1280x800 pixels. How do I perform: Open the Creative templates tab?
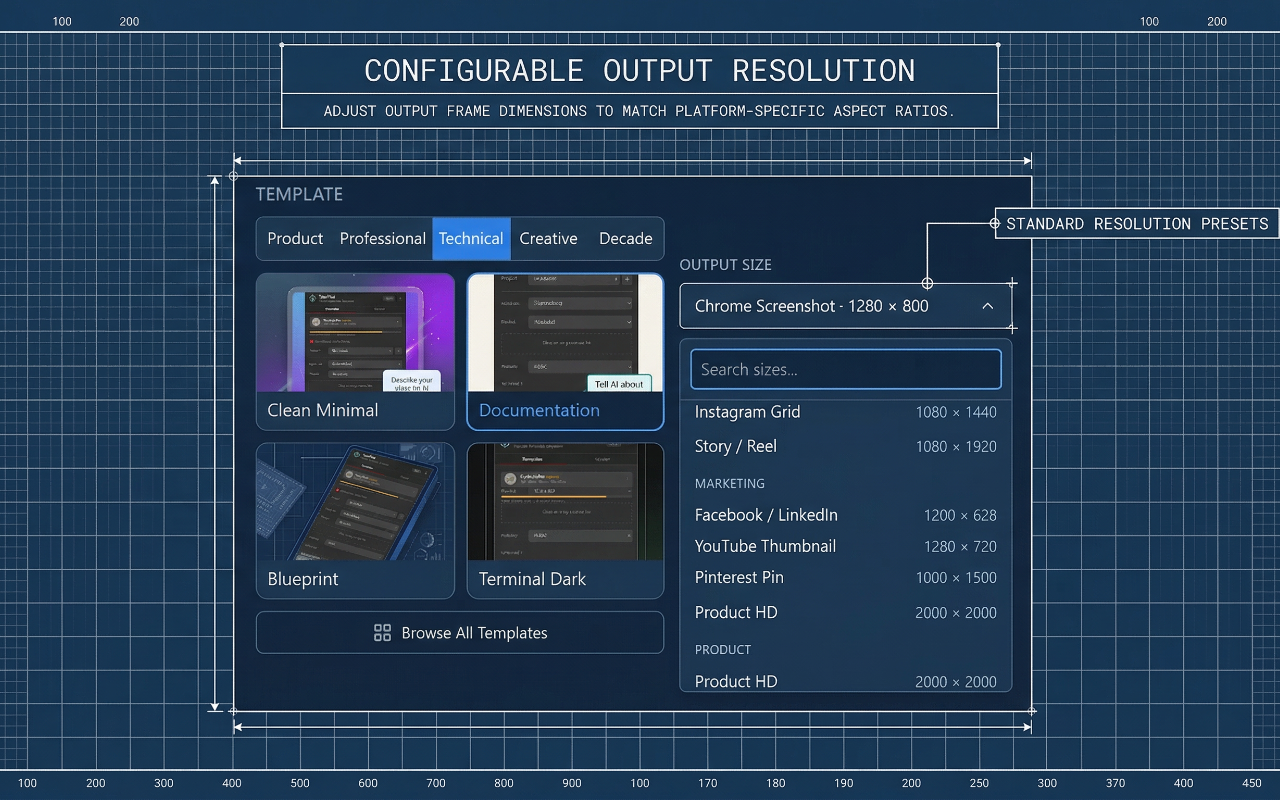click(548, 238)
